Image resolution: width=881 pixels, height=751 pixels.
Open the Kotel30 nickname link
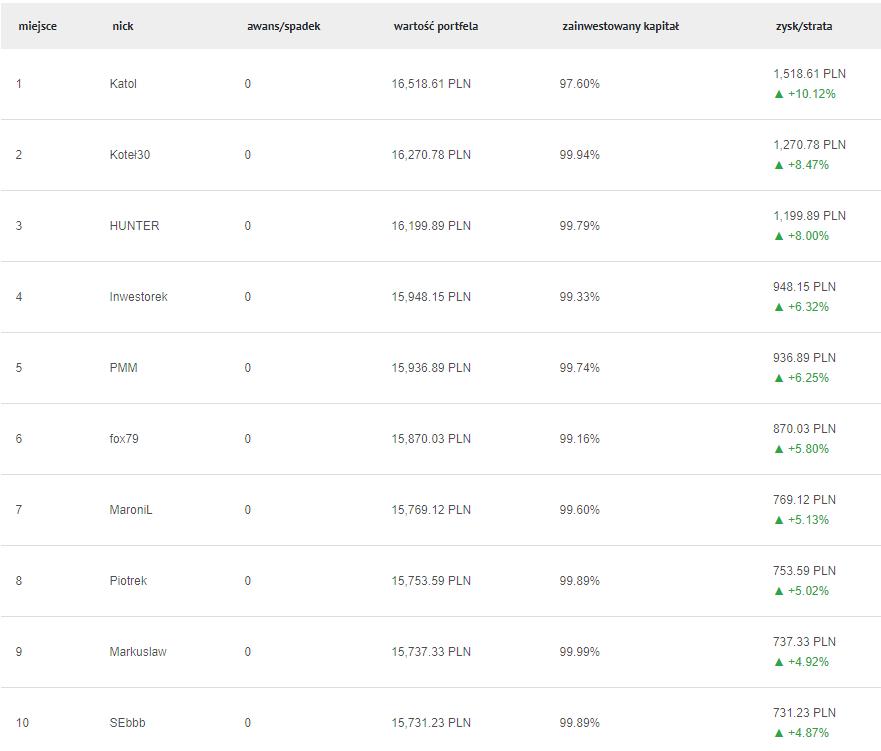[130, 155]
